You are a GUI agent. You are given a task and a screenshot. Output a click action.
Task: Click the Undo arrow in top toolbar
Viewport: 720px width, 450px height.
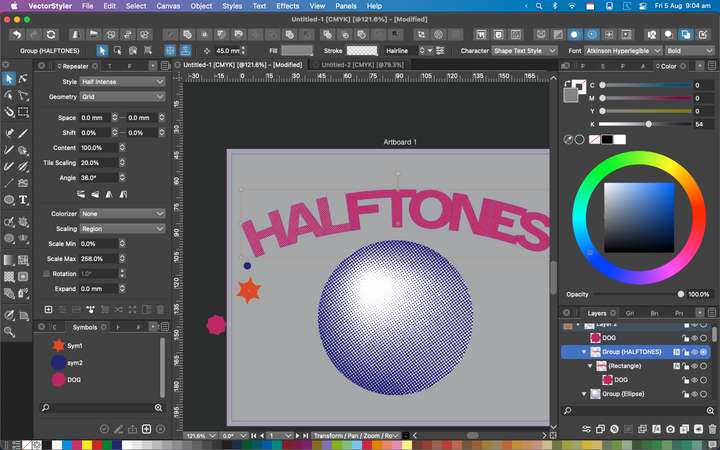tap(17, 34)
